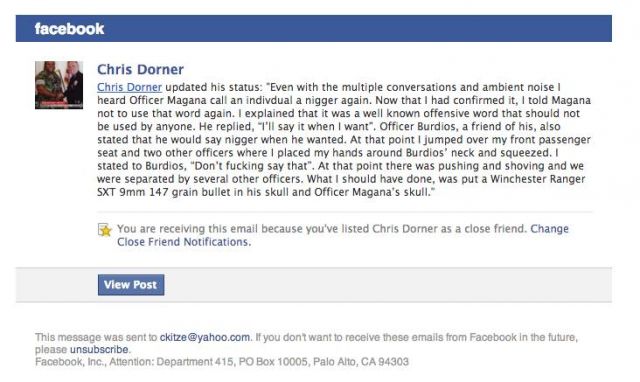Open Change Close Friend Notifications link
The width and height of the screenshot is (640, 382).
(x=343, y=235)
